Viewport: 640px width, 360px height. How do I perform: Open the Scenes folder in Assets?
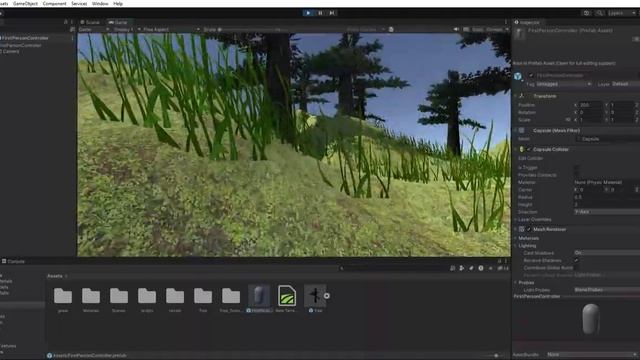click(x=119, y=300)
